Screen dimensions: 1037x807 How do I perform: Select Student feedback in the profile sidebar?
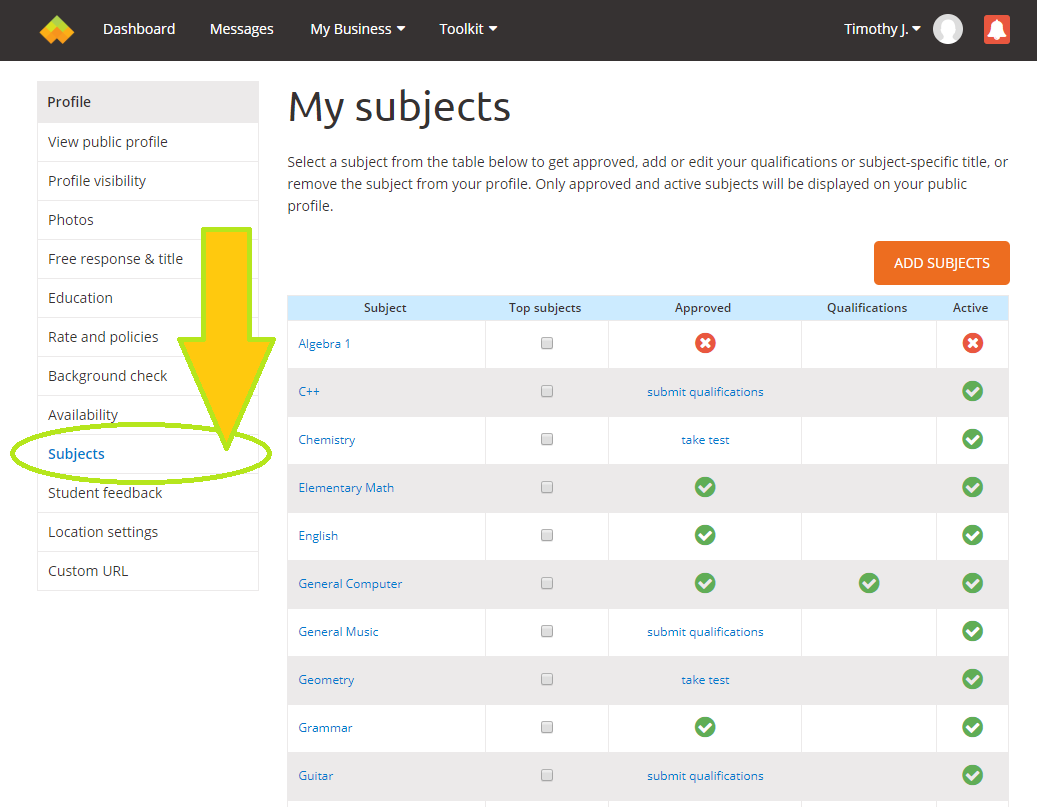[105, 493]
